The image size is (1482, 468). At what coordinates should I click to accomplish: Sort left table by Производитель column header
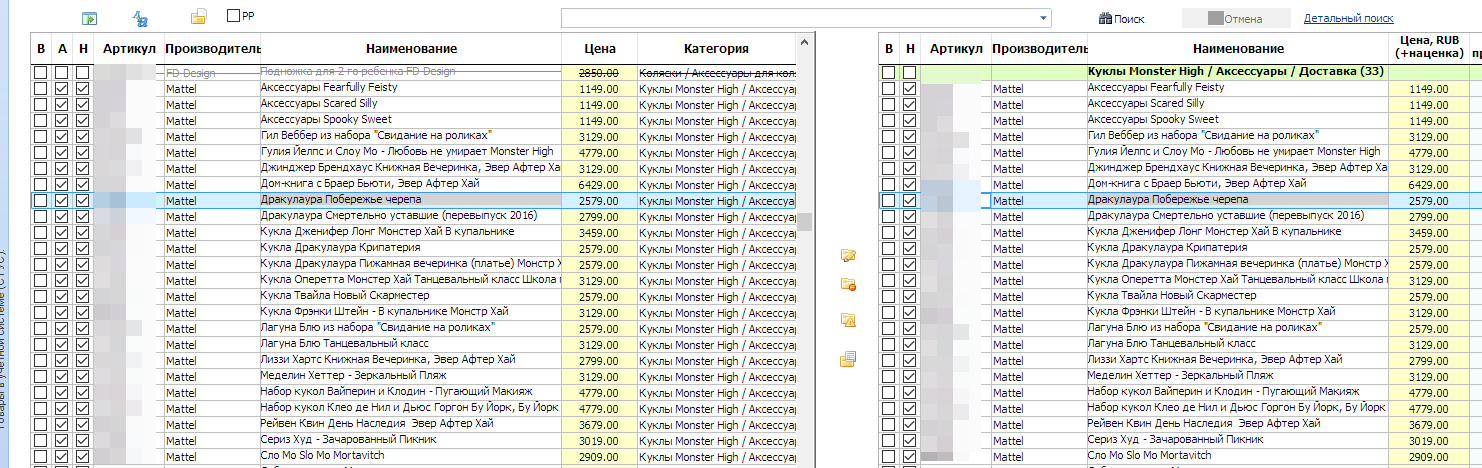[211, 49]
